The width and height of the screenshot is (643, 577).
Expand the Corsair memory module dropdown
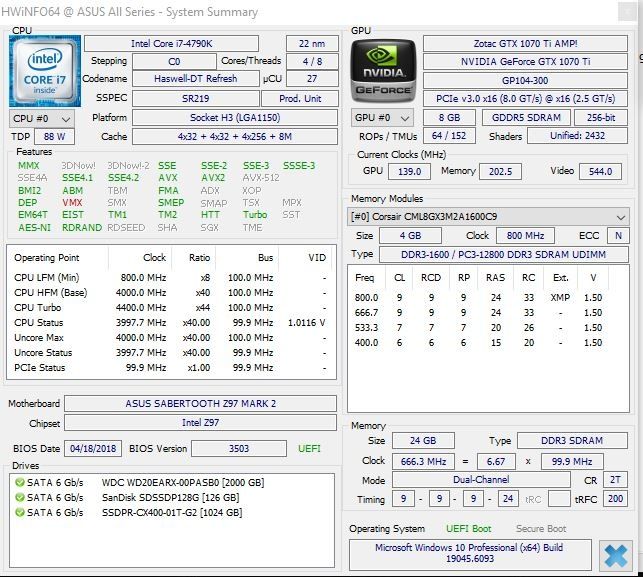(488, 217)
